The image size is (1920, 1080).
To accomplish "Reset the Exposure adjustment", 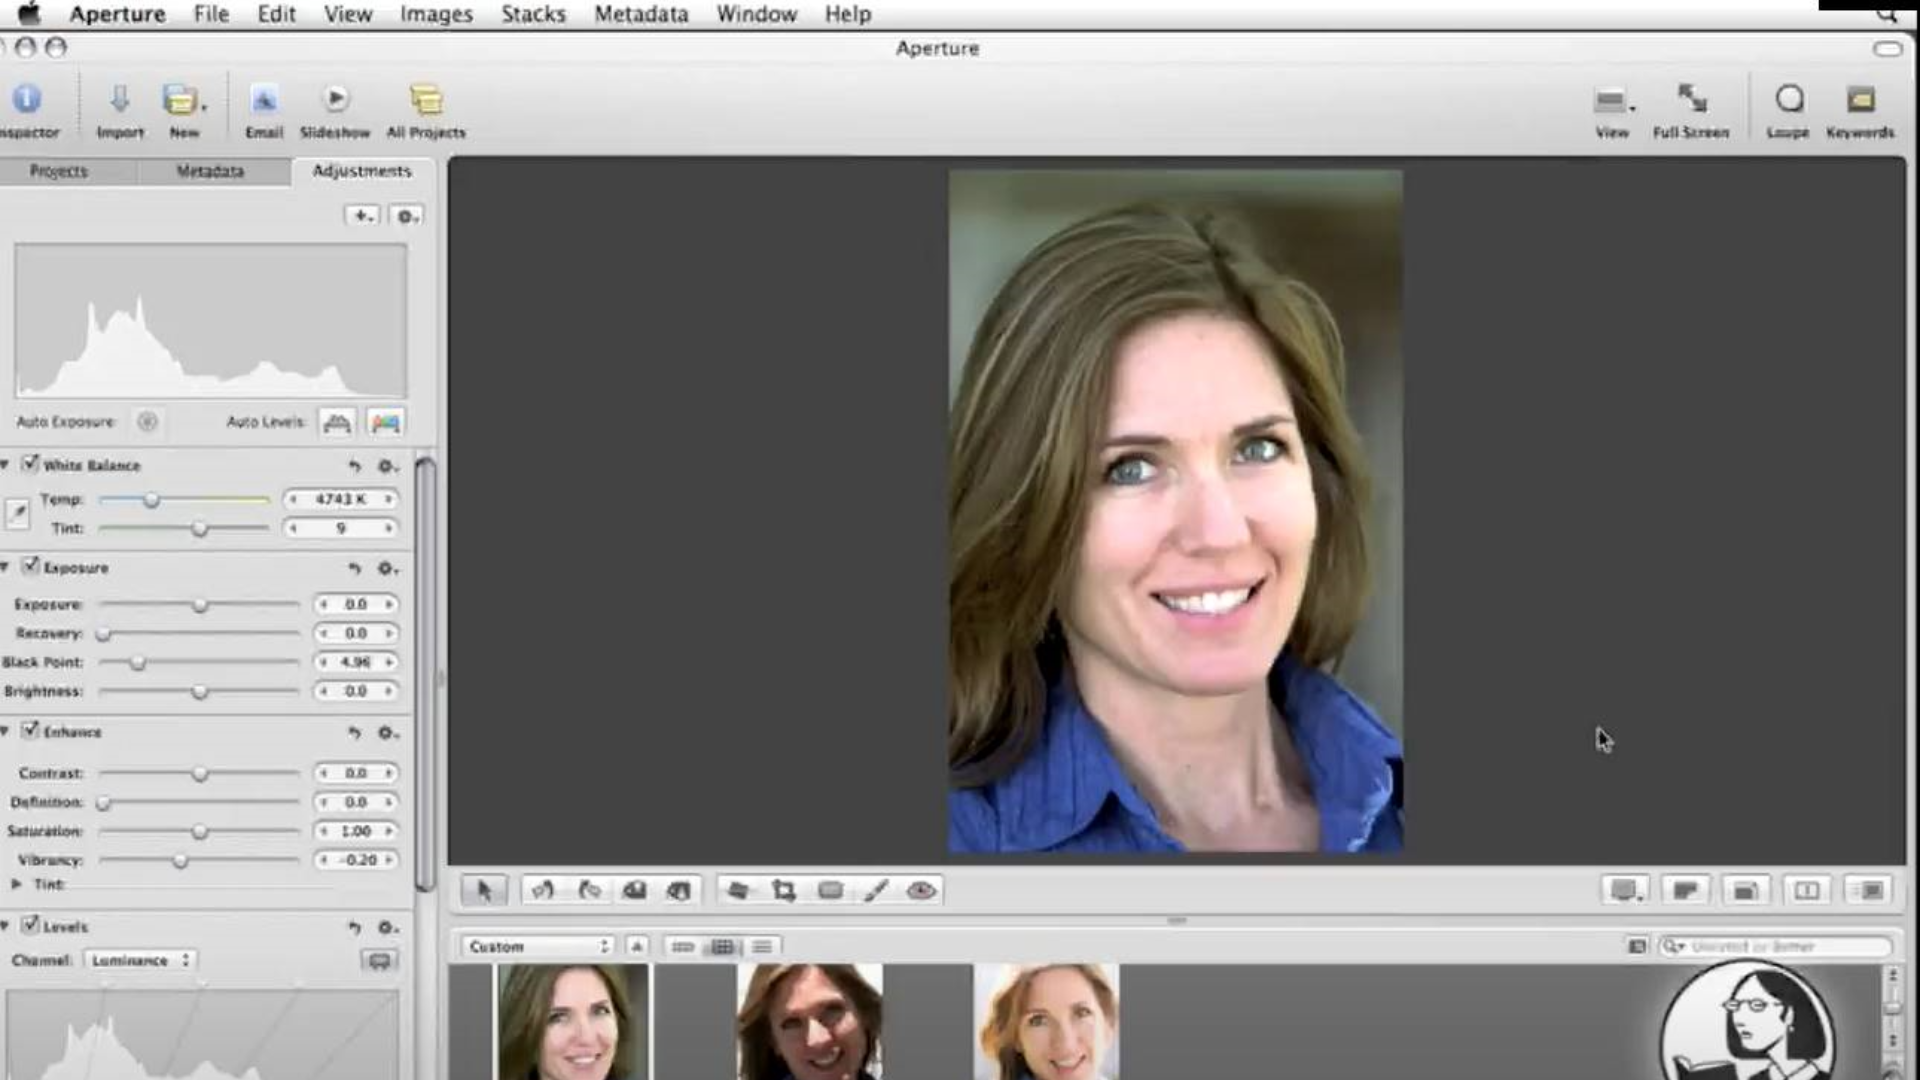I will pos(354,568).
